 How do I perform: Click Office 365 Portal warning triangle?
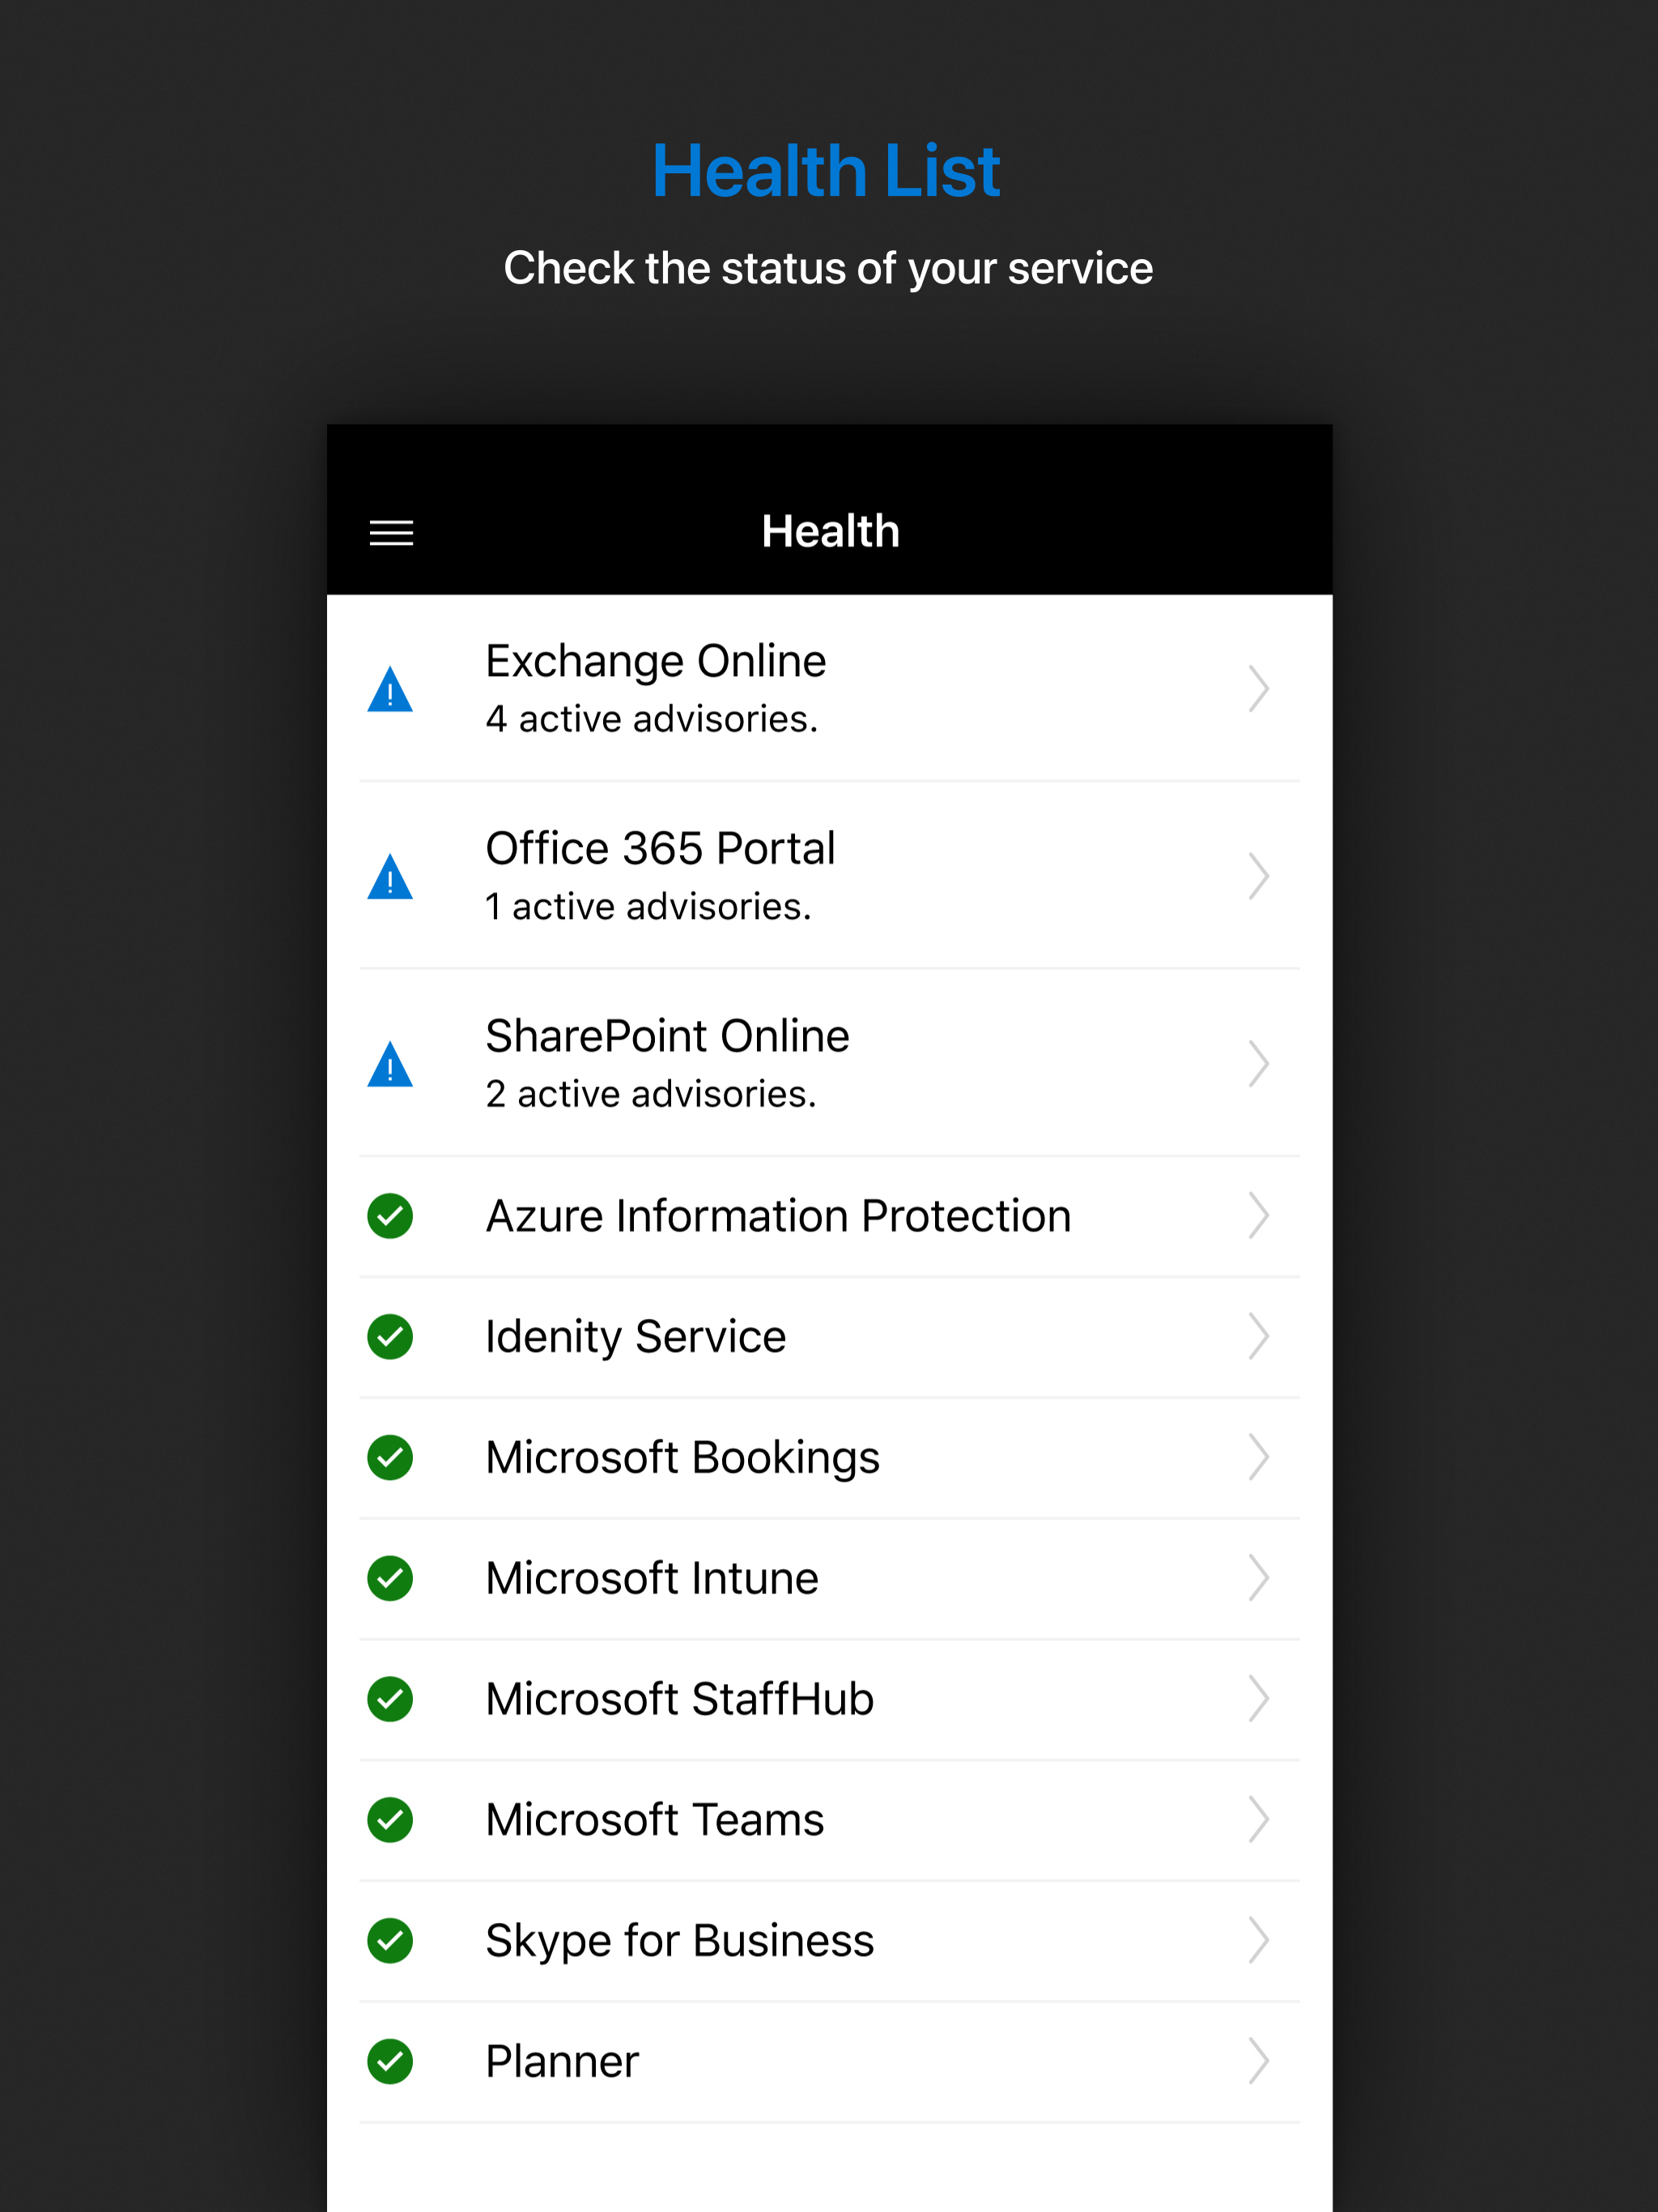click(390, 877)
